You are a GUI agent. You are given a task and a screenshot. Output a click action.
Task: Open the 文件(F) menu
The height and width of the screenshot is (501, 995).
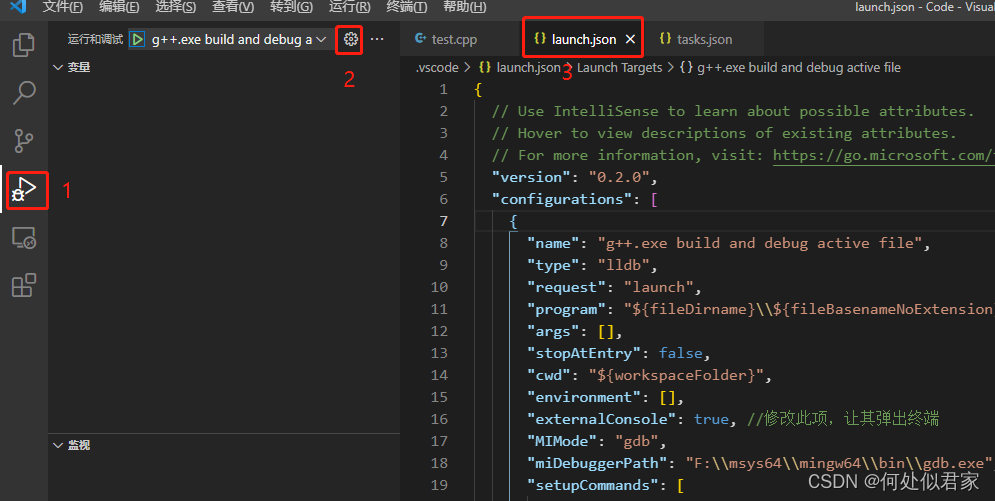coord(62,7)
